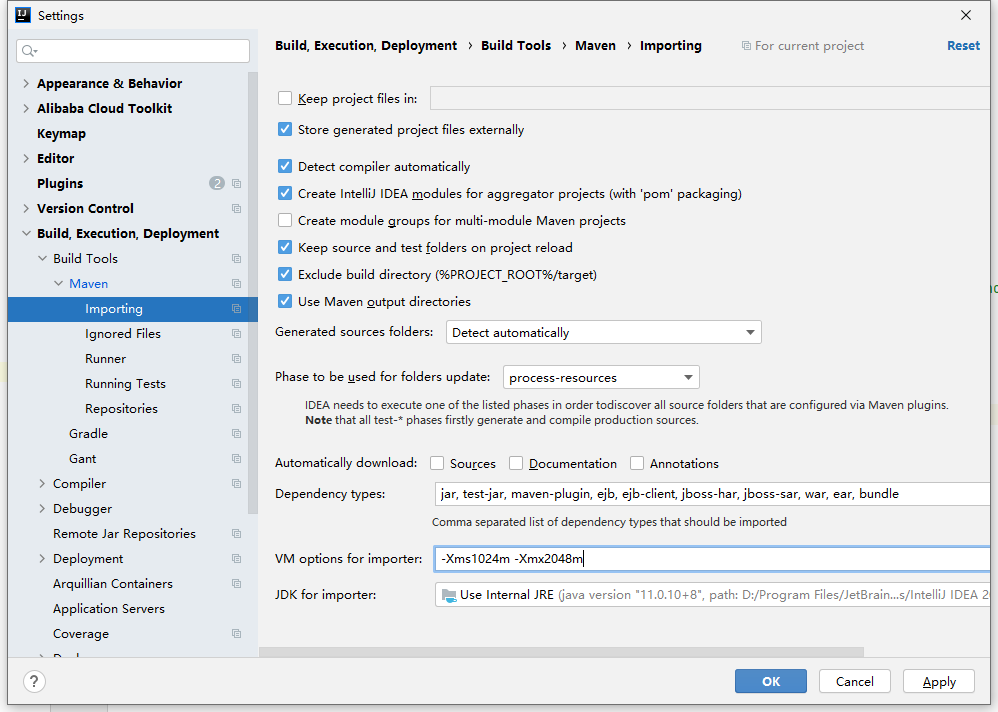Click Maven in breadcrumb path
Screen dimensions: 998x712
coord(596,46)
